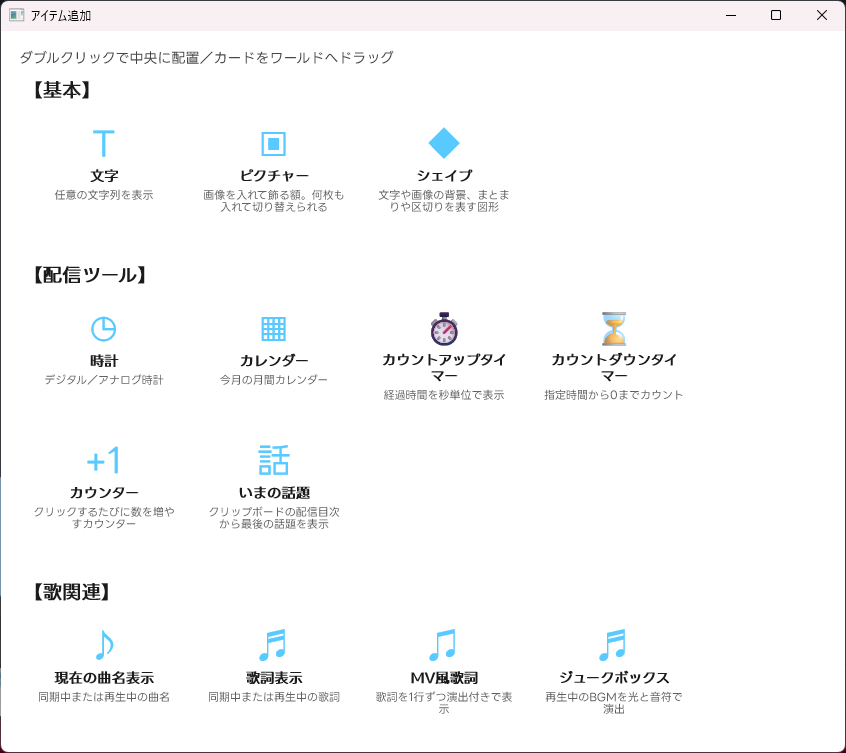This screenshot has width=846, height=753.
Task: Click the 時計 card title
Action: [x=104, y=361]
